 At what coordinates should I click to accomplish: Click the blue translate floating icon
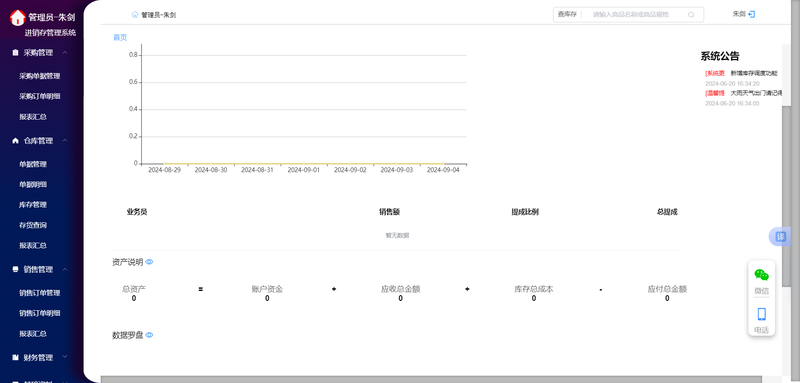(781, 237)
